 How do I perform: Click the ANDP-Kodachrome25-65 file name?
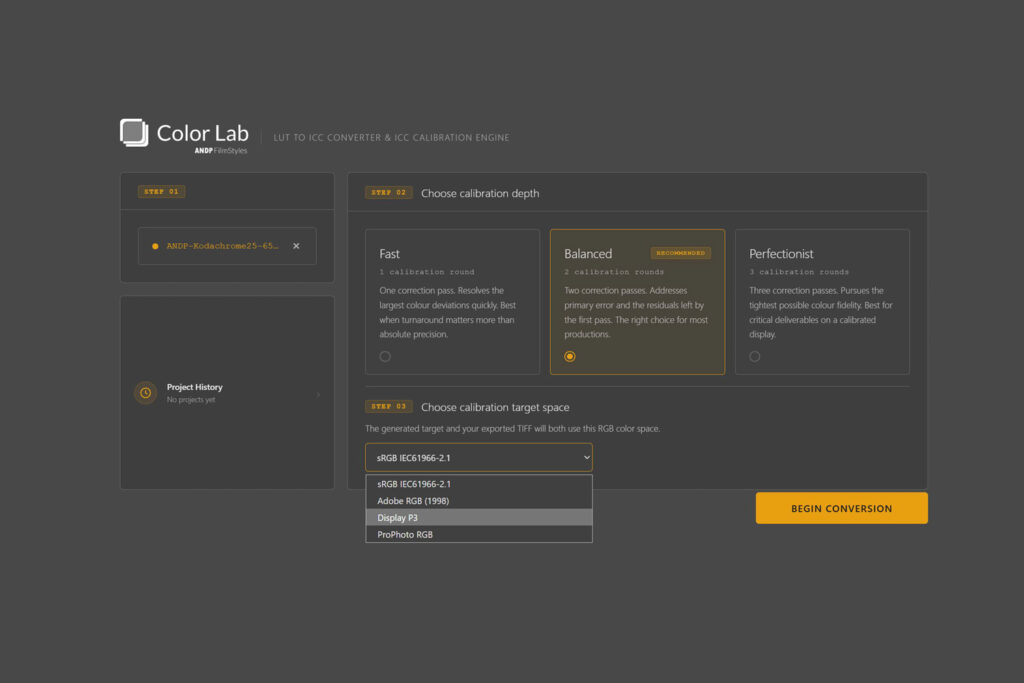[x=222, y=246]
